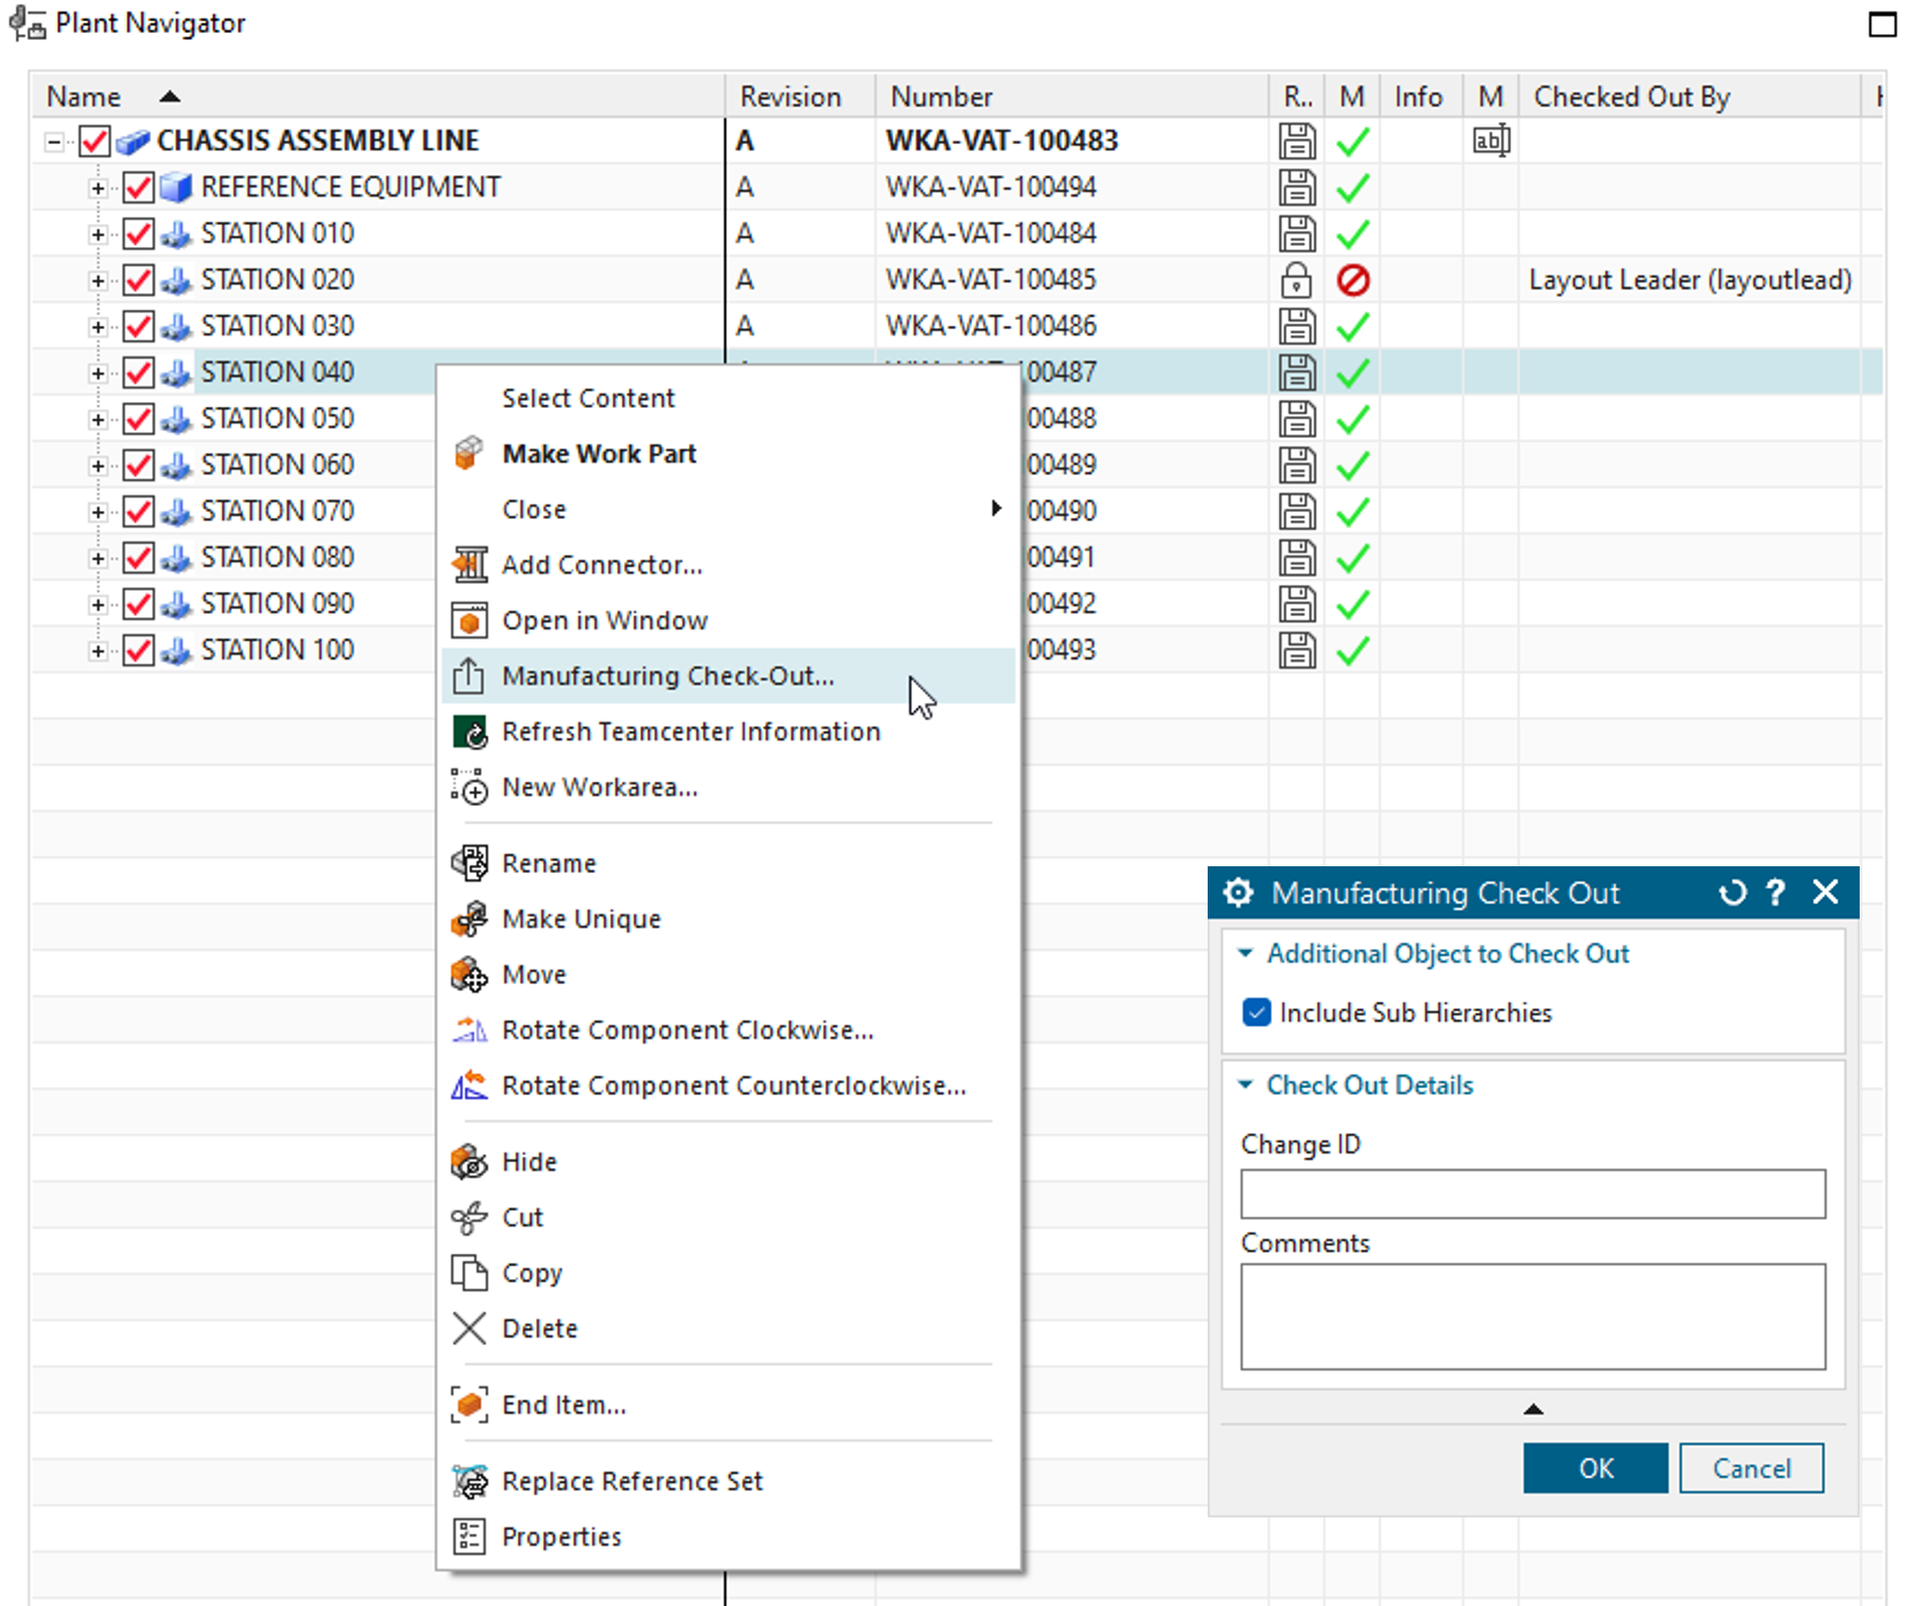This screenshot has height=1606, width=1920.
Task: Toggle the STATION 010 visibility checkbox
Action: [x=138, y=234]
